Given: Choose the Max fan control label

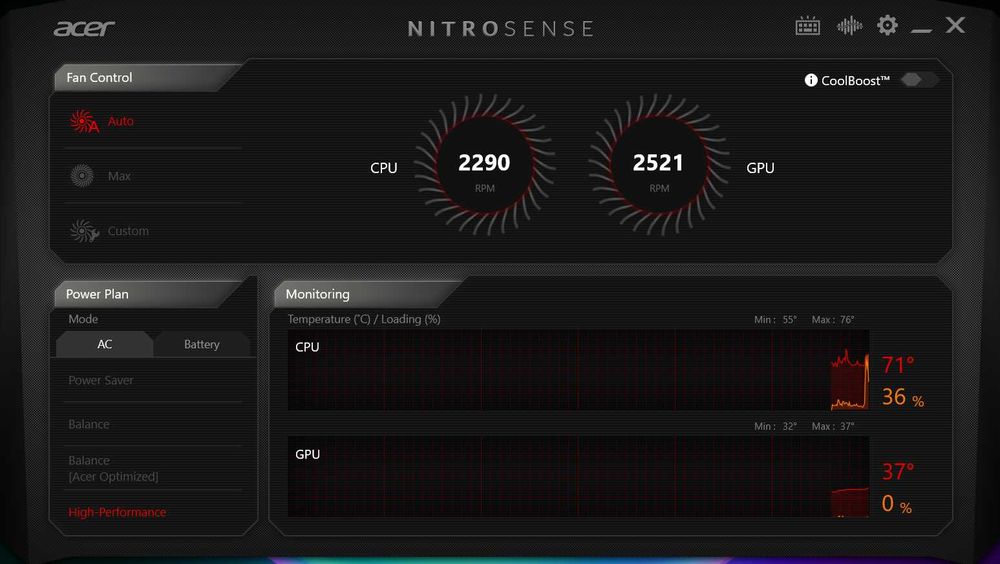Looking at the screenshot, I should tap(119, 176).
